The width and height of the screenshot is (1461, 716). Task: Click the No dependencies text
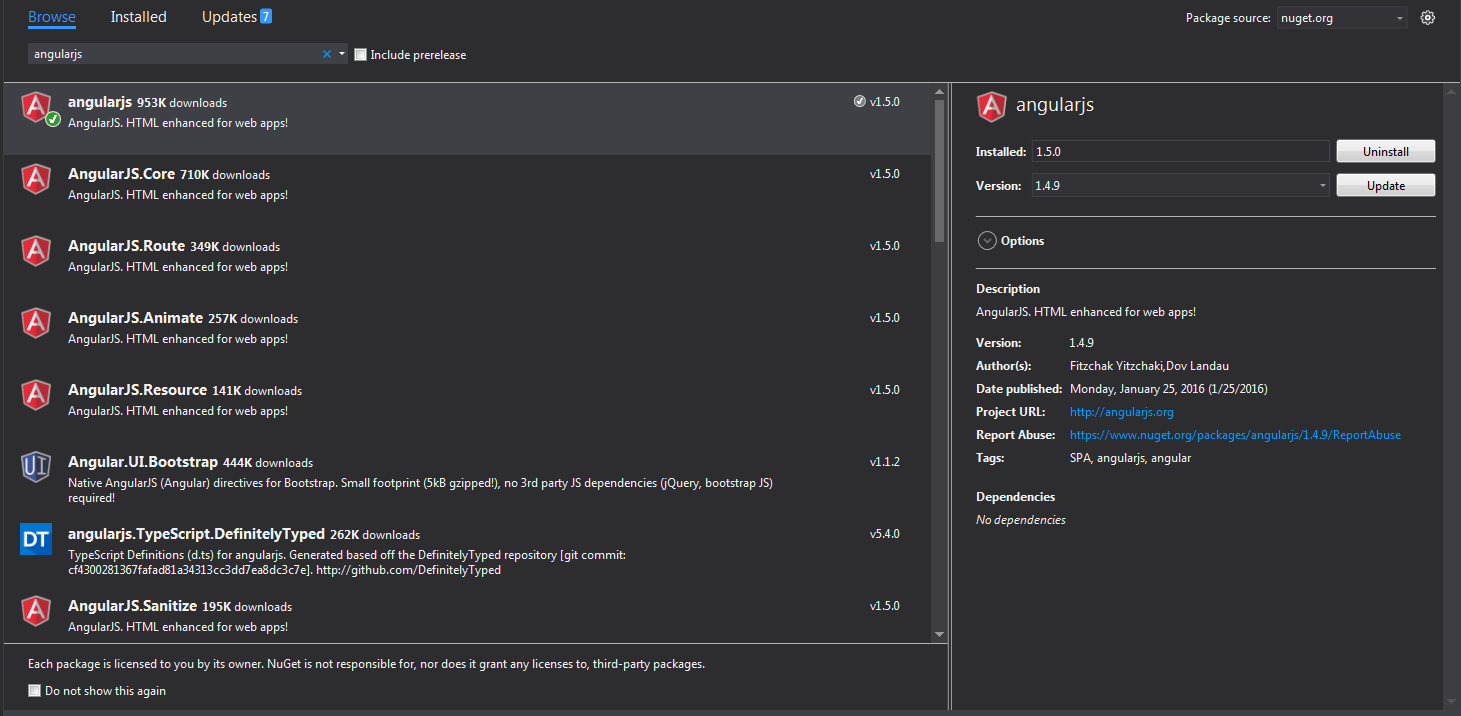[x=1021, y=520]
